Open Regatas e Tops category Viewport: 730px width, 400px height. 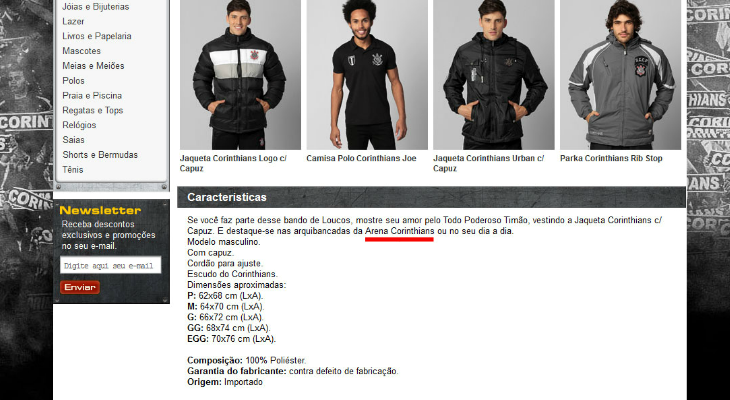coord(93,110)
